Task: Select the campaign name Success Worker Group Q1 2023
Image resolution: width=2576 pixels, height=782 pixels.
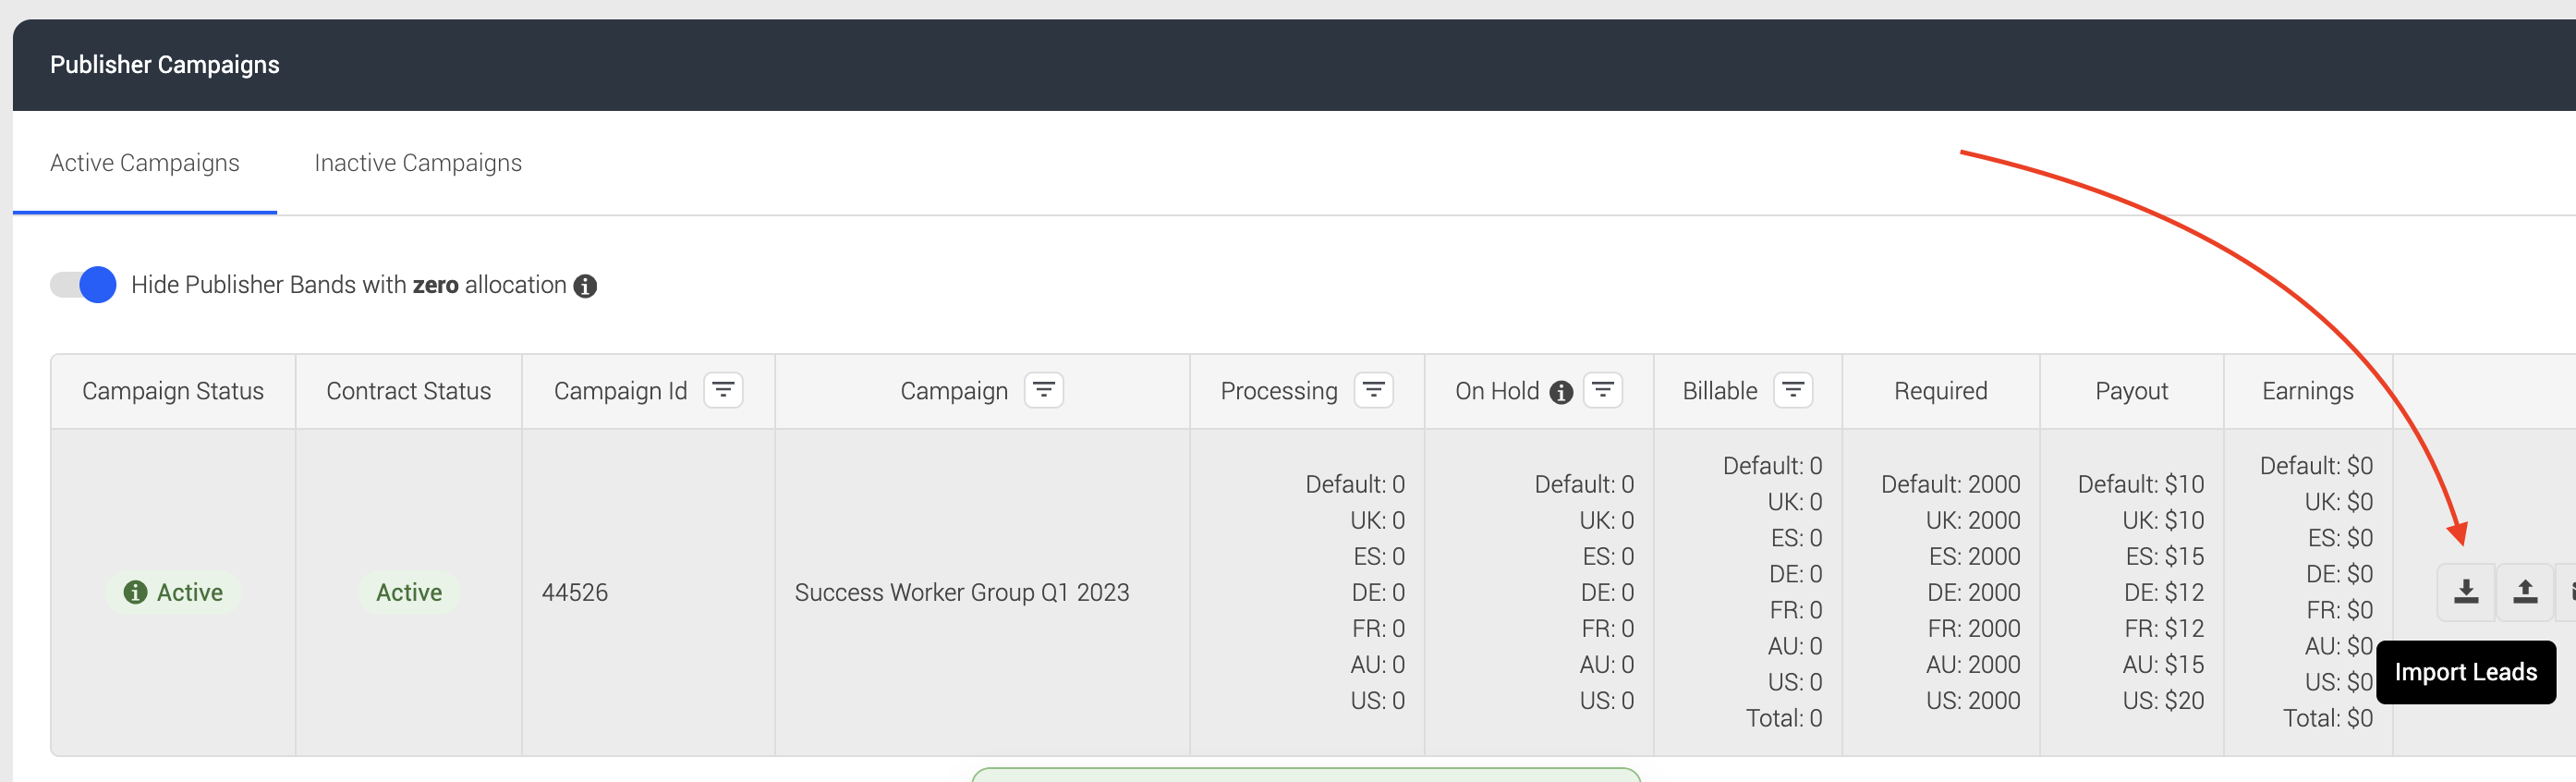Action: click(x=961, y=591)
